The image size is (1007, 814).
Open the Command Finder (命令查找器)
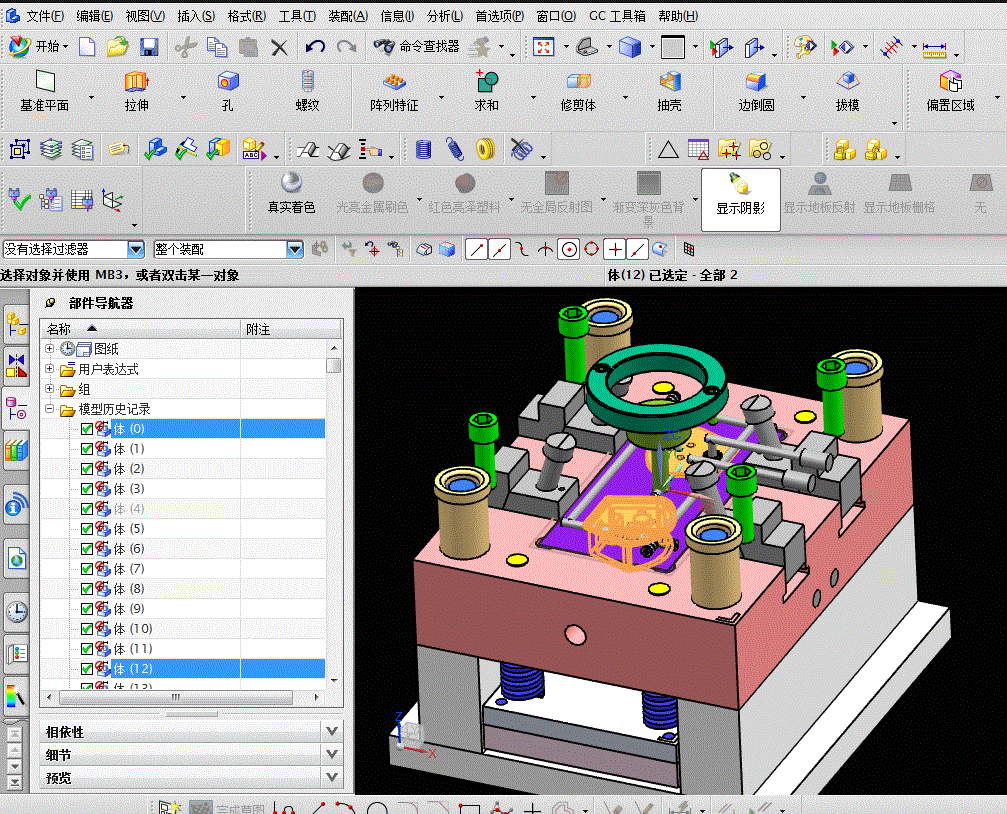point(416,46)
